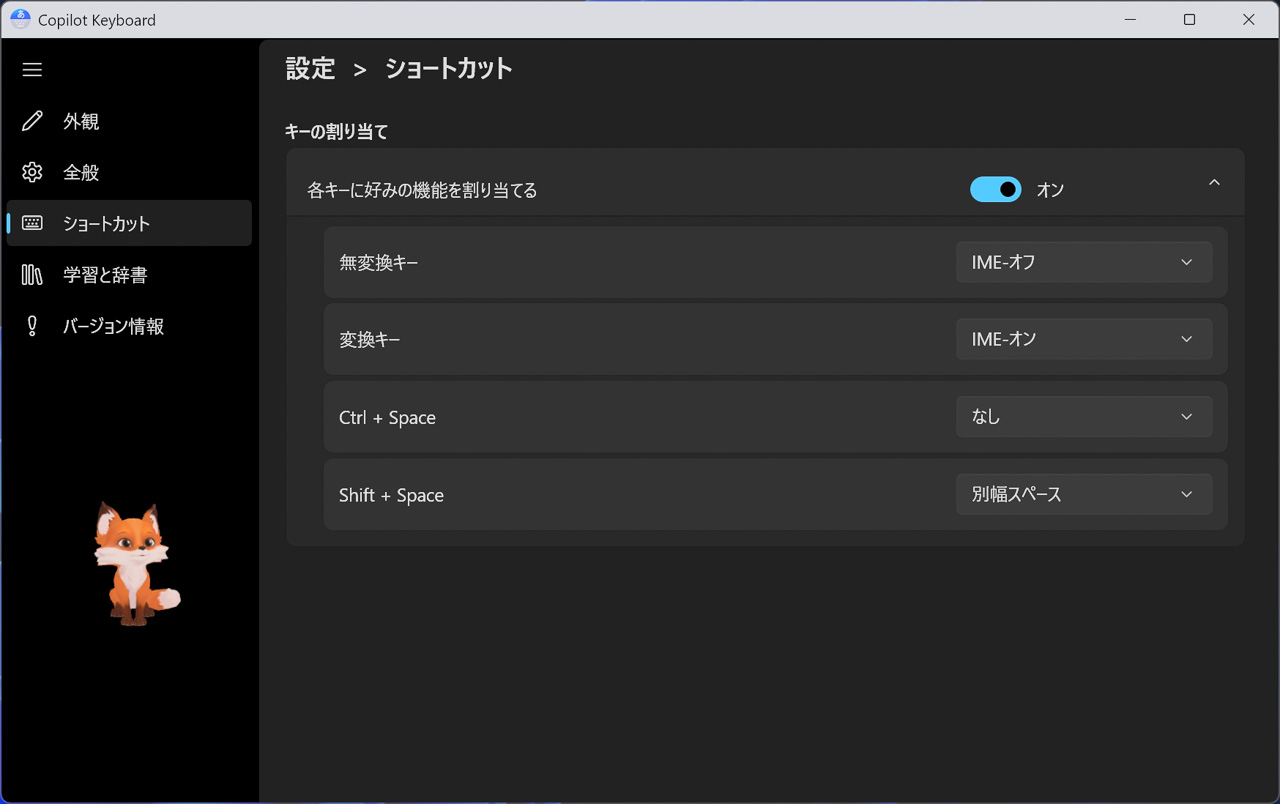Click the lightbulb icon for バージョン情報
This screenshot has width=1280, height=804.
(32, 326)
